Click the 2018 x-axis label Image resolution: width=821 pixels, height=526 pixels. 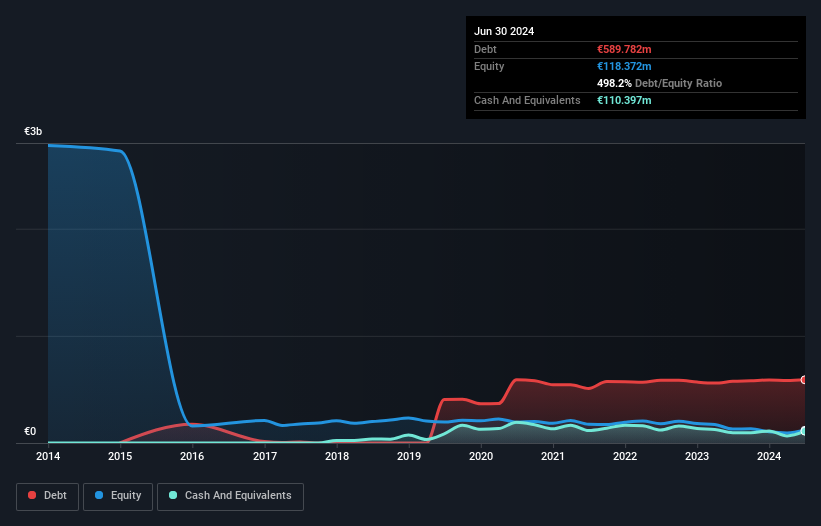[x=337, y=456]
